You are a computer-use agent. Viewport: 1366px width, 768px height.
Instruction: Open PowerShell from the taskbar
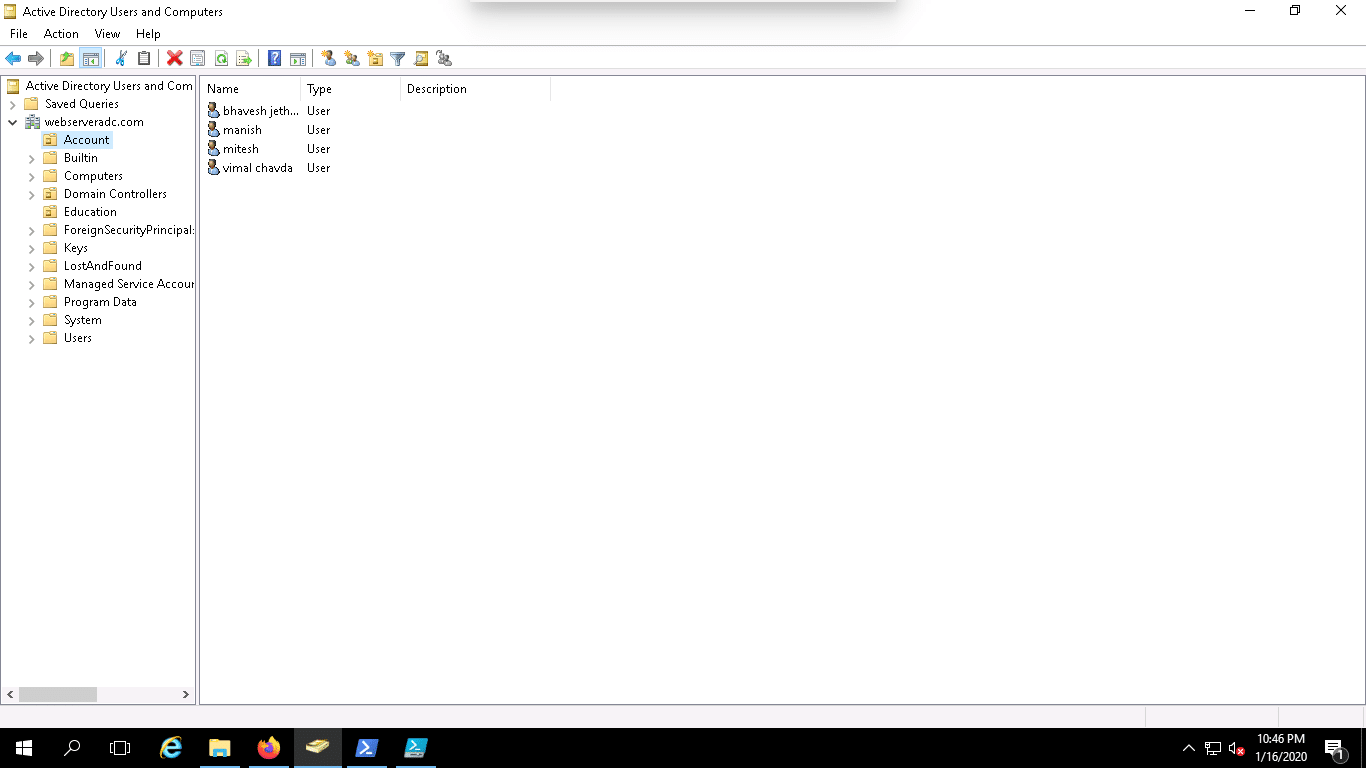pos(367,748)
